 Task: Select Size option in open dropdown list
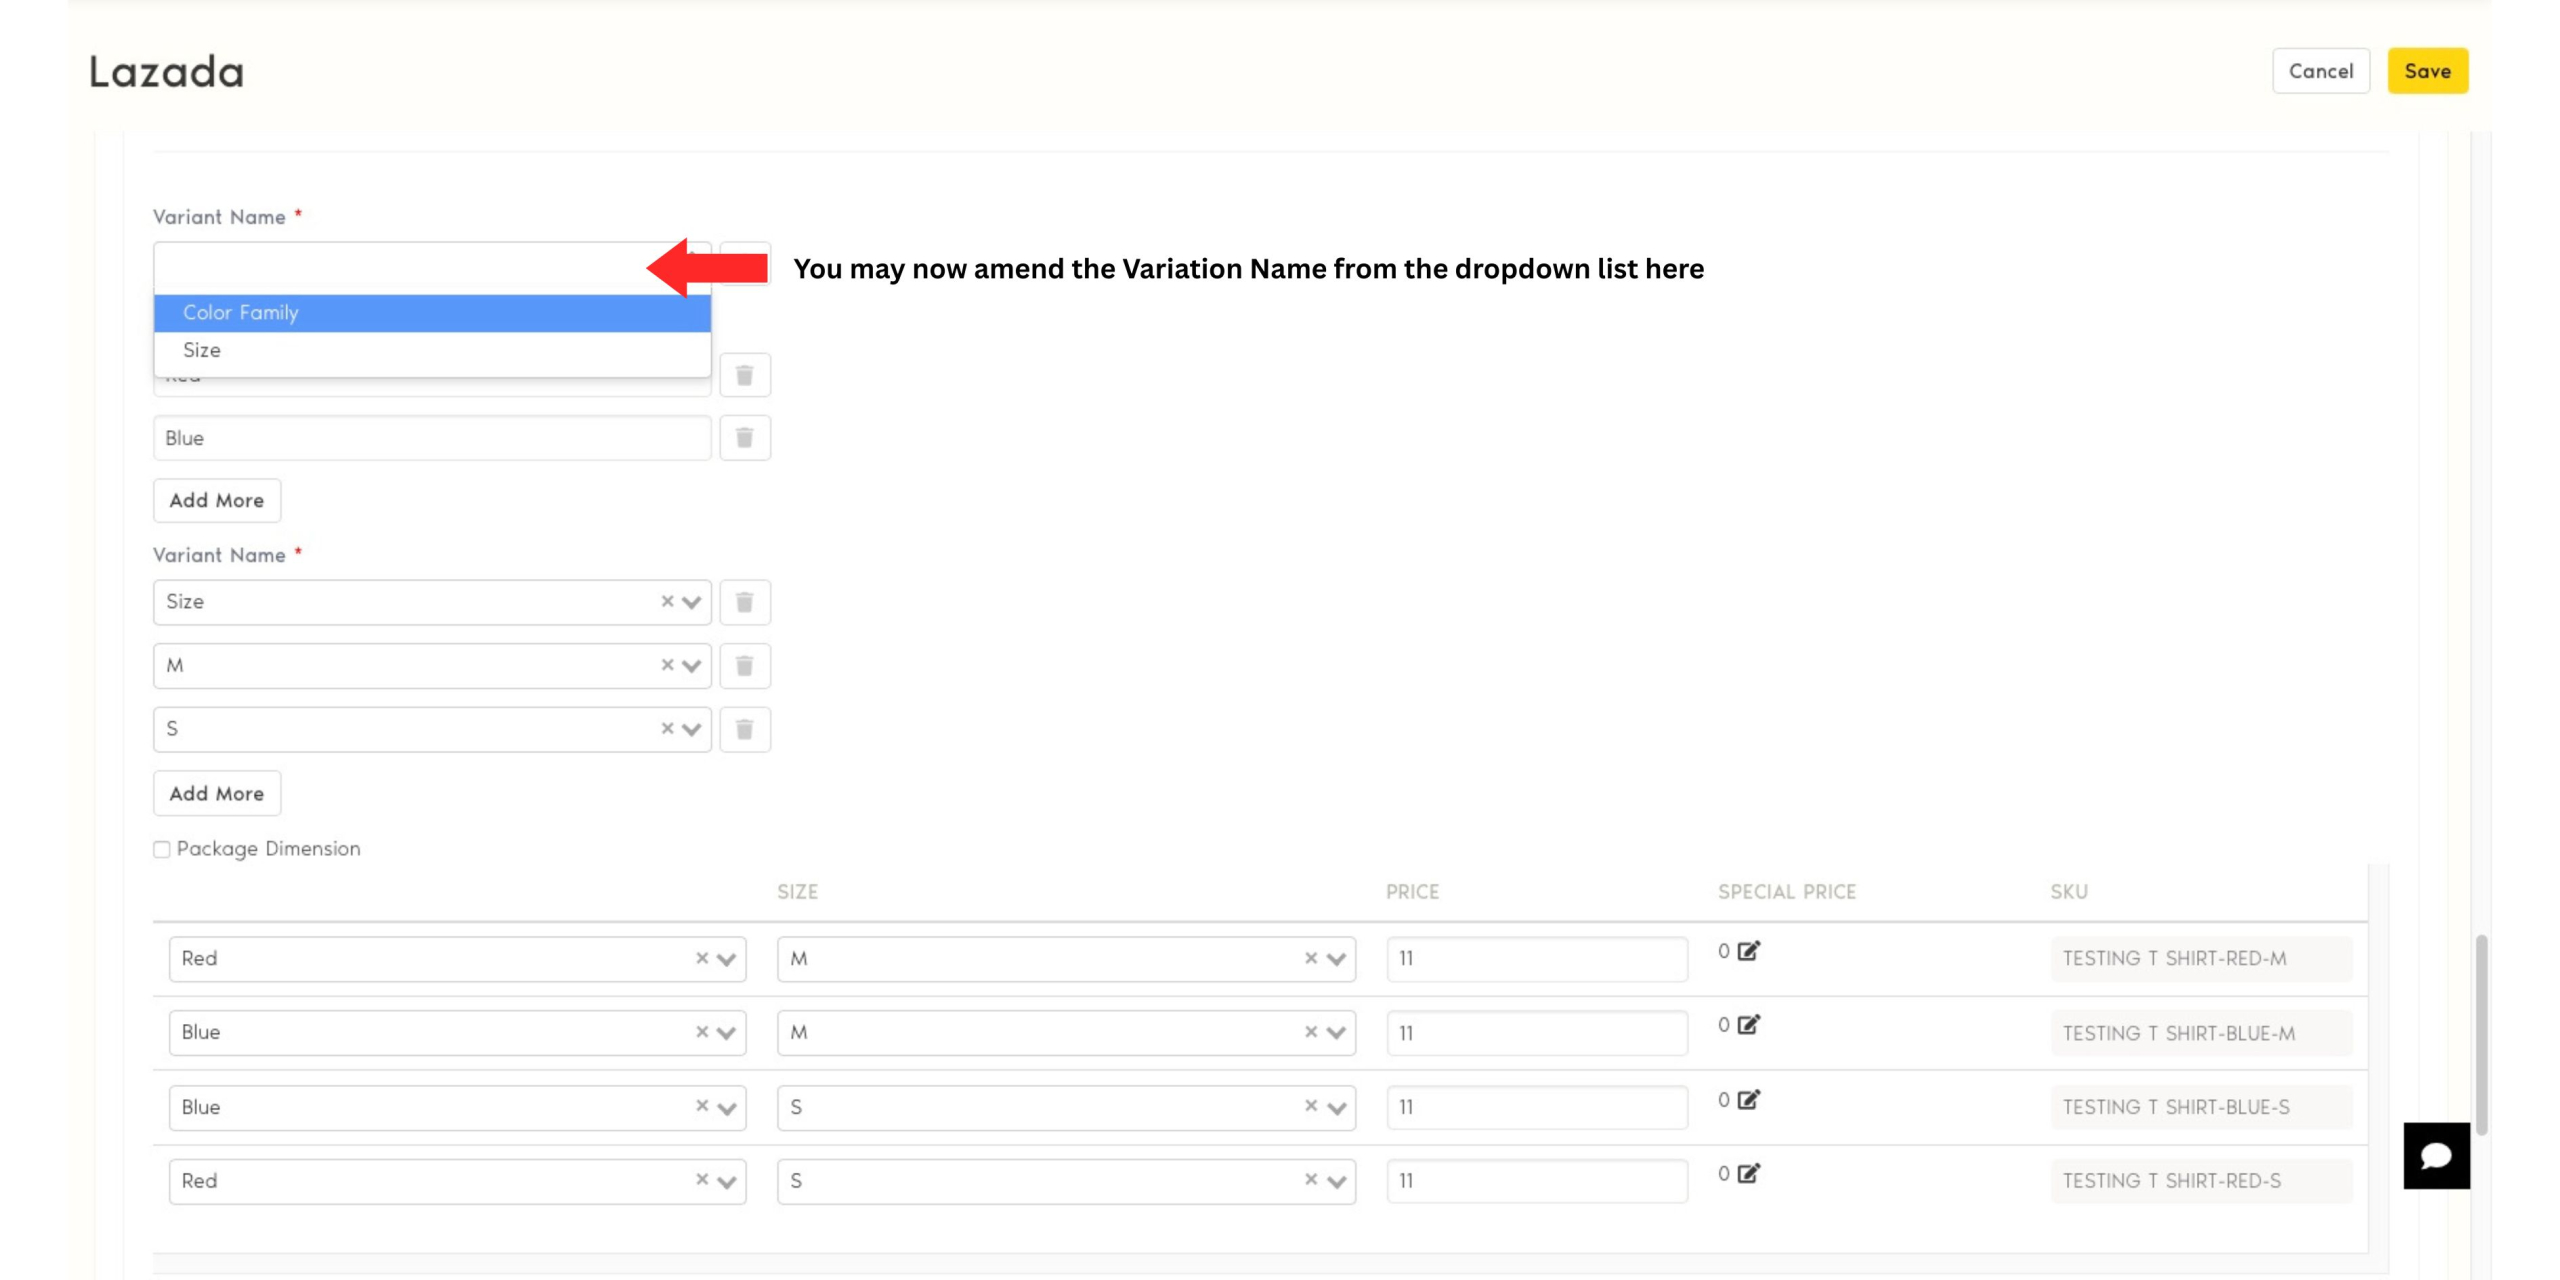[432, 350]
